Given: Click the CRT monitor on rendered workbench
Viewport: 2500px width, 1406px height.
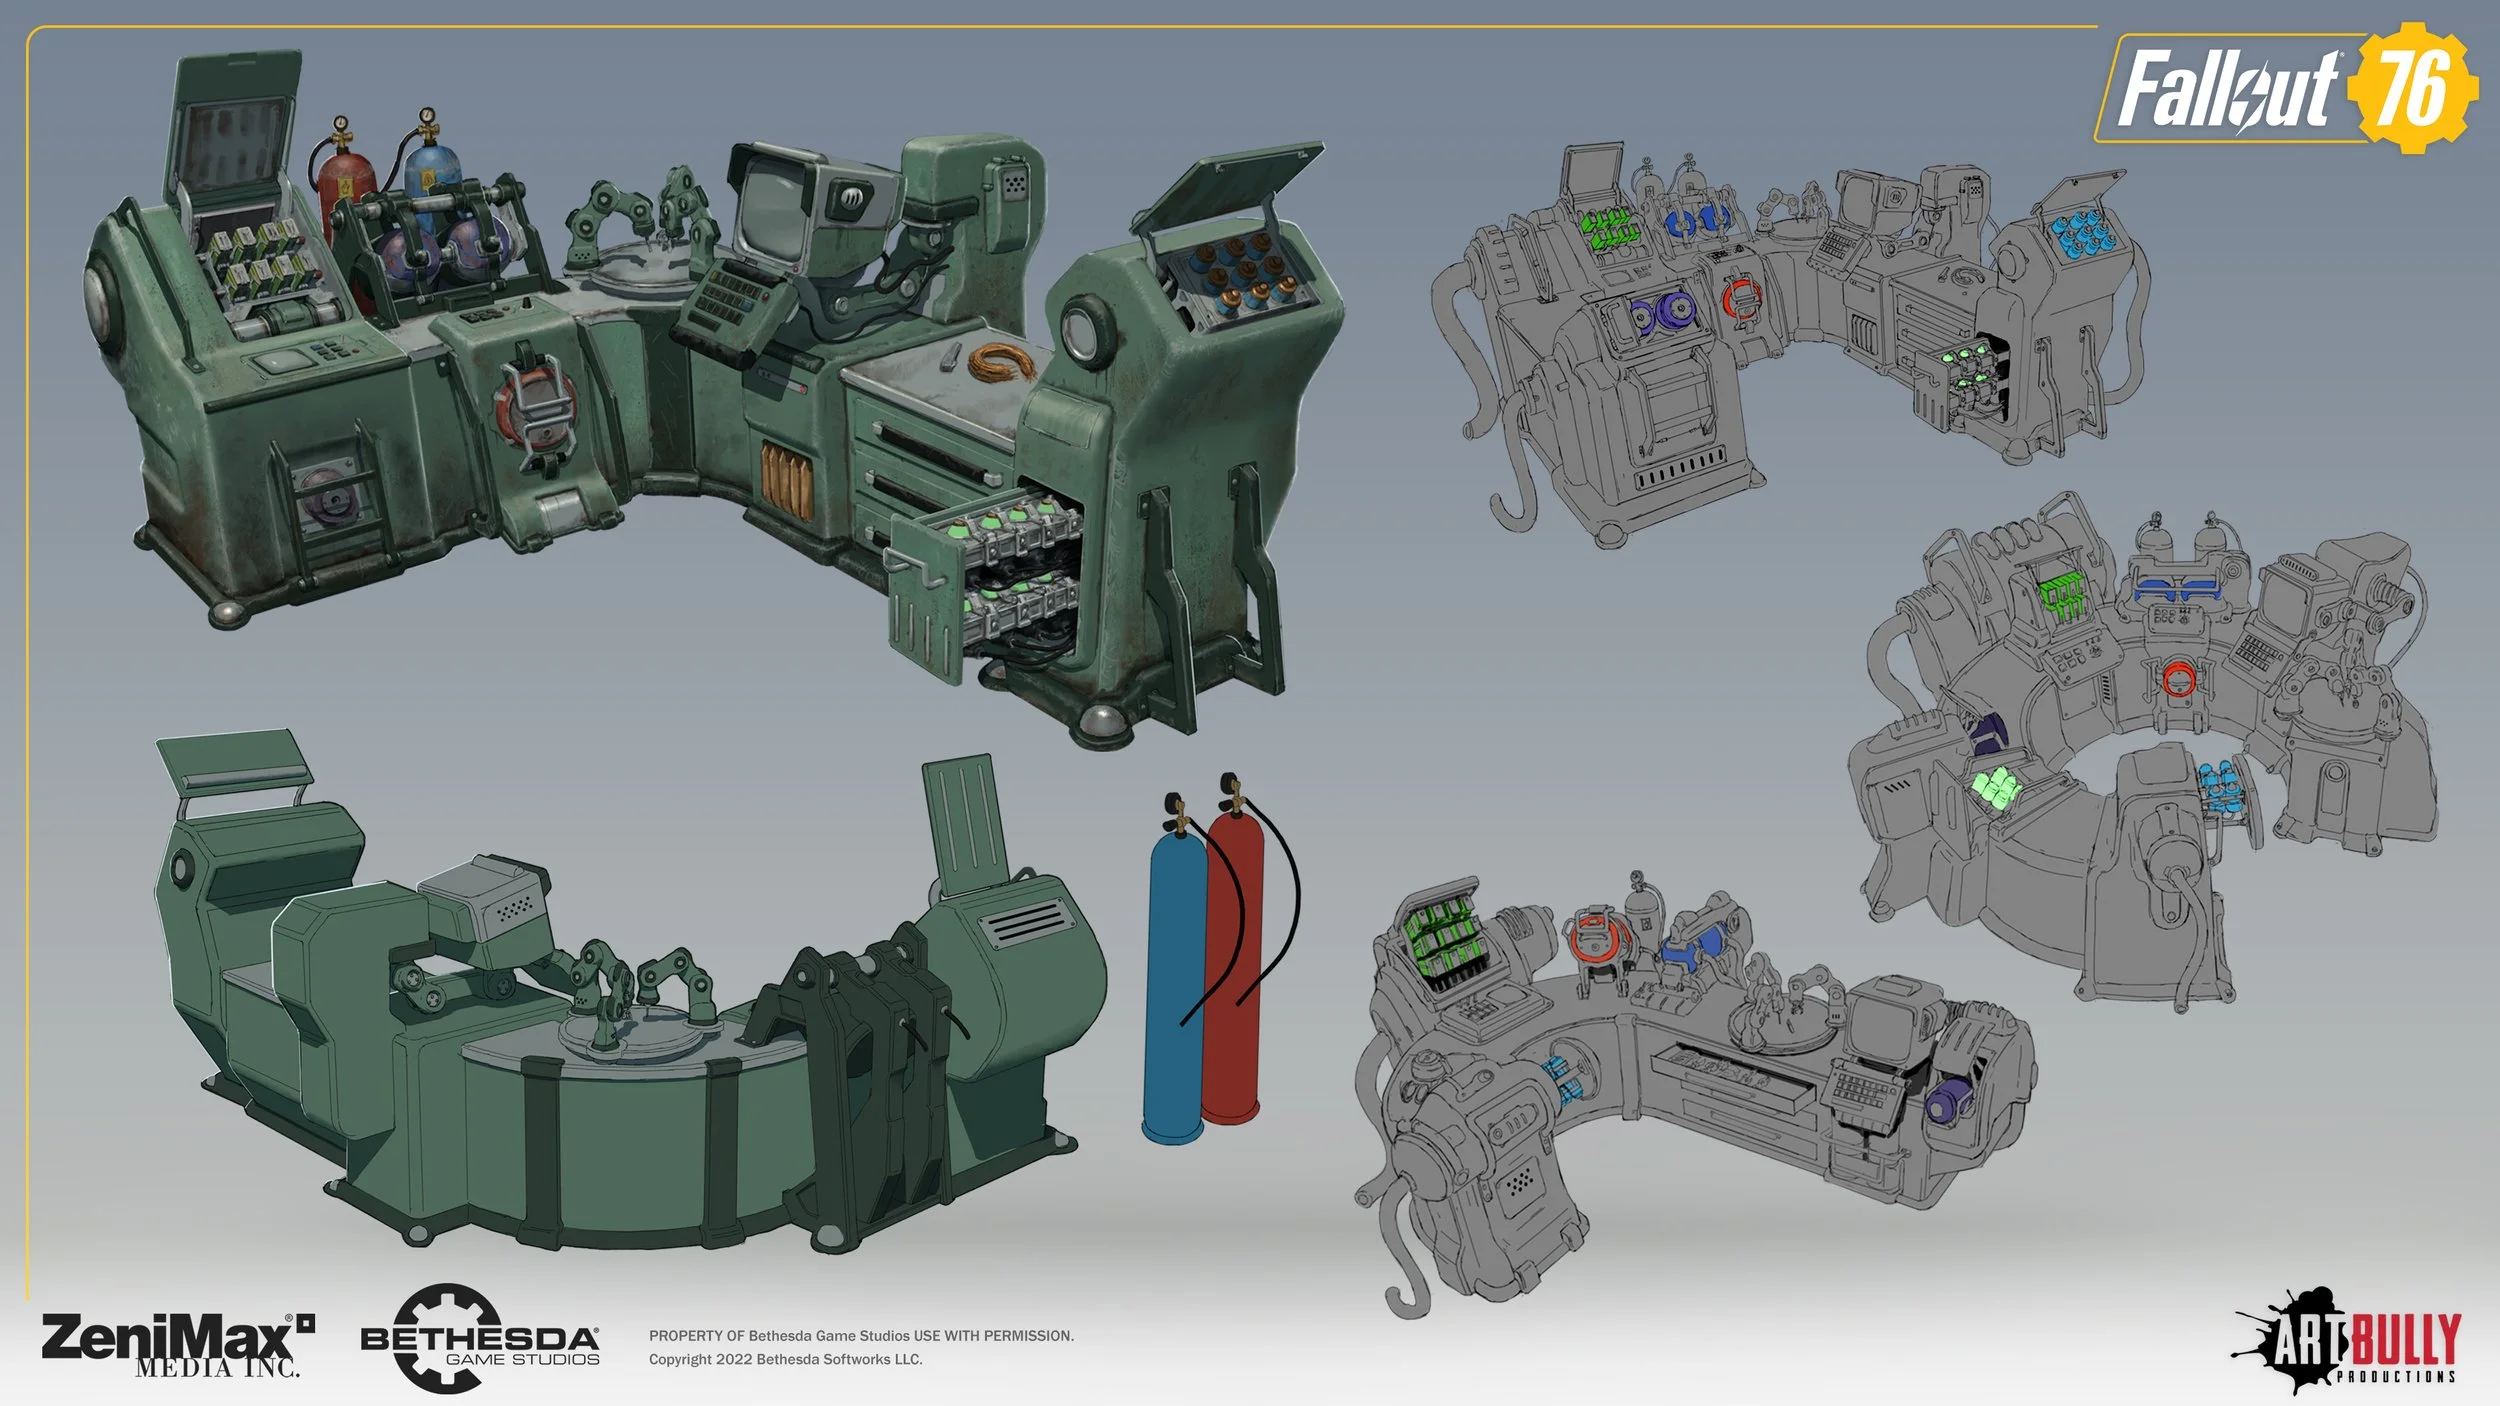Looking at the screenshot, I should pos(777,210).
